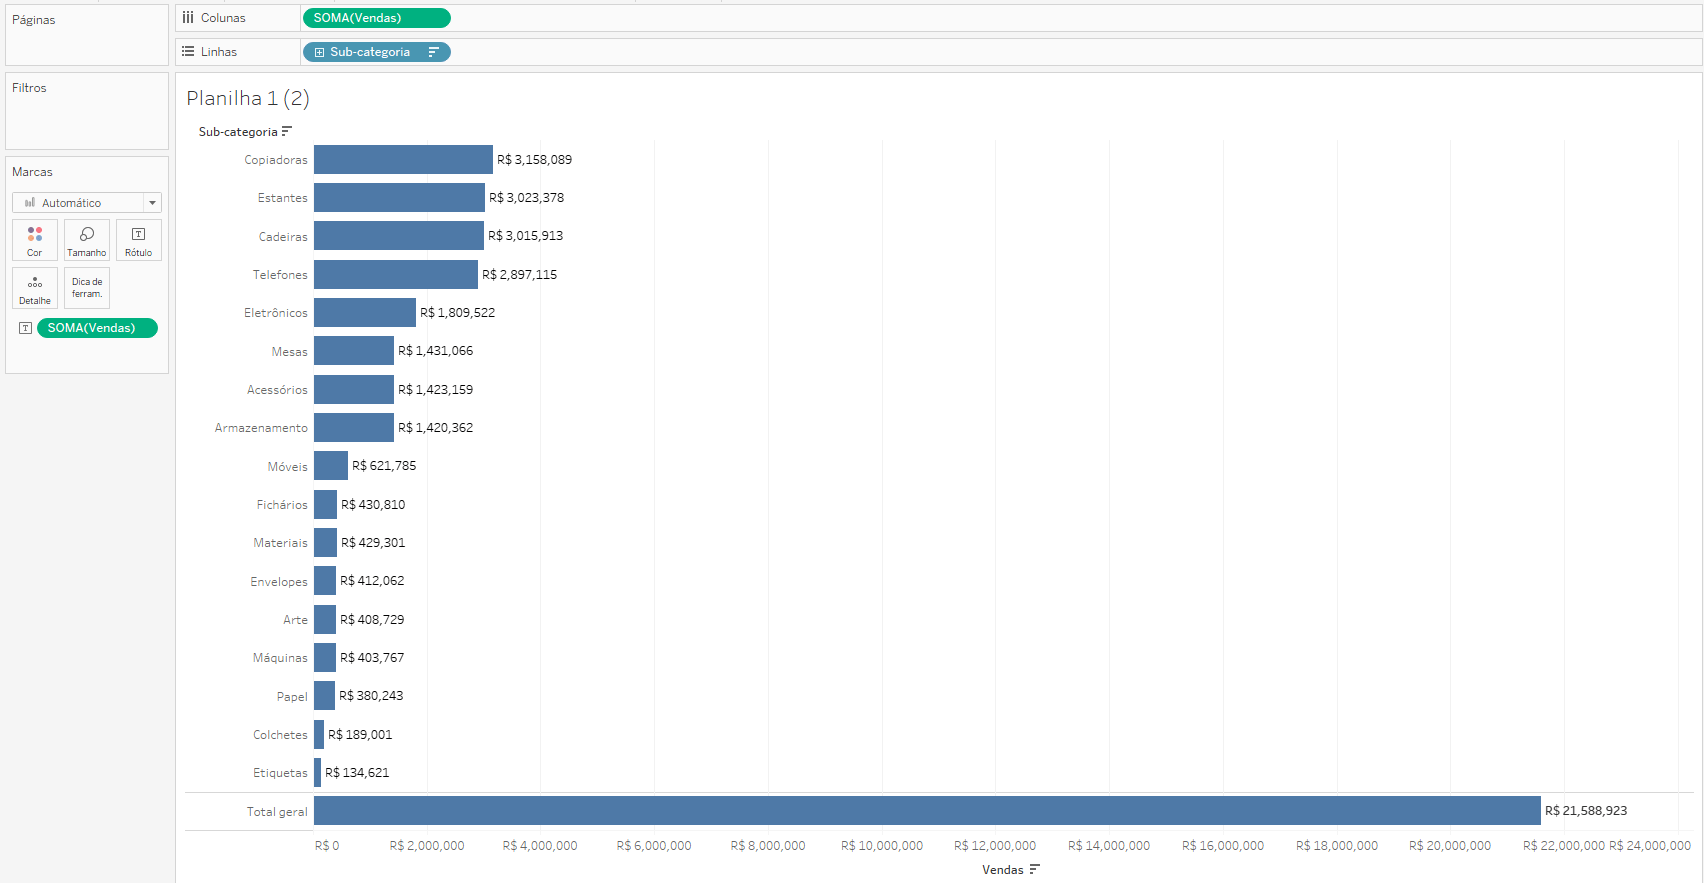Click the R$ 10,000,000 axis tick
The height and width of the screenshot is (883, 1704).
tap(882, 846)
